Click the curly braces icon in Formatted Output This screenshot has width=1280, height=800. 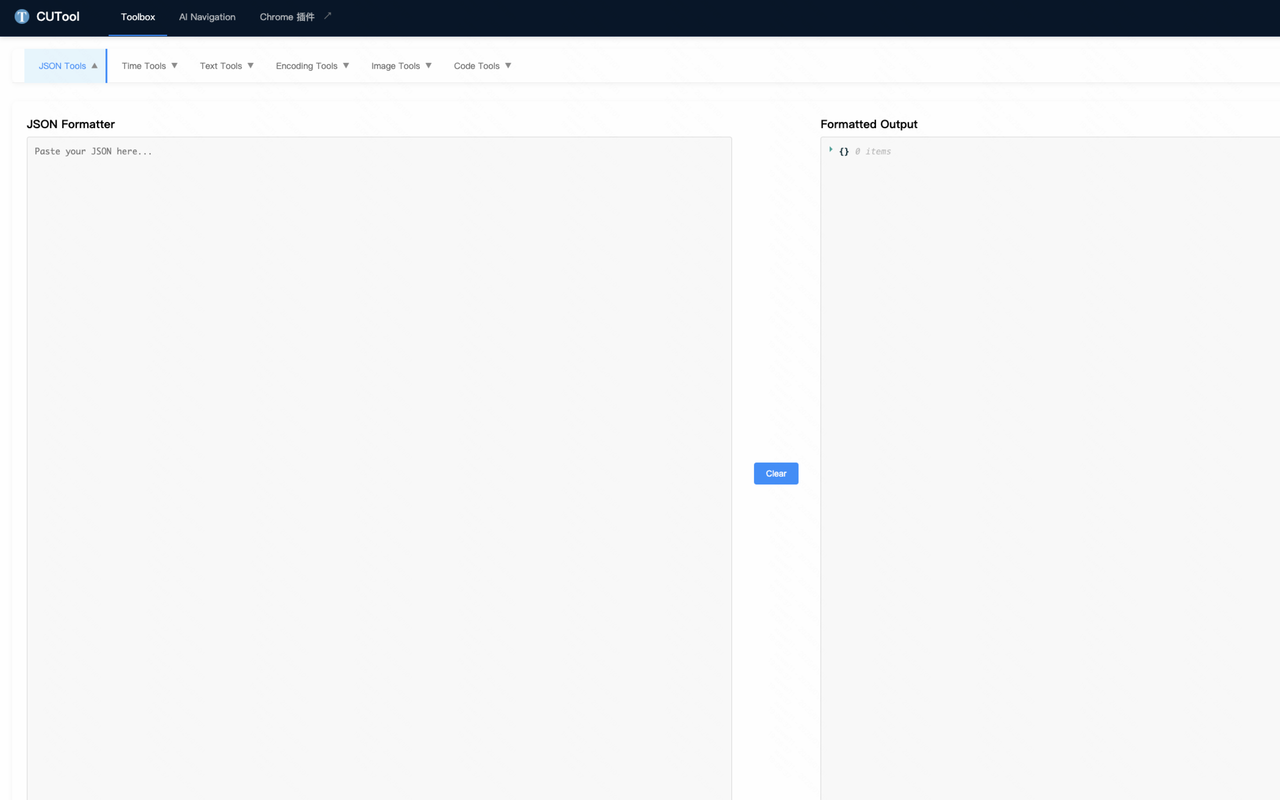pos(844,152)
